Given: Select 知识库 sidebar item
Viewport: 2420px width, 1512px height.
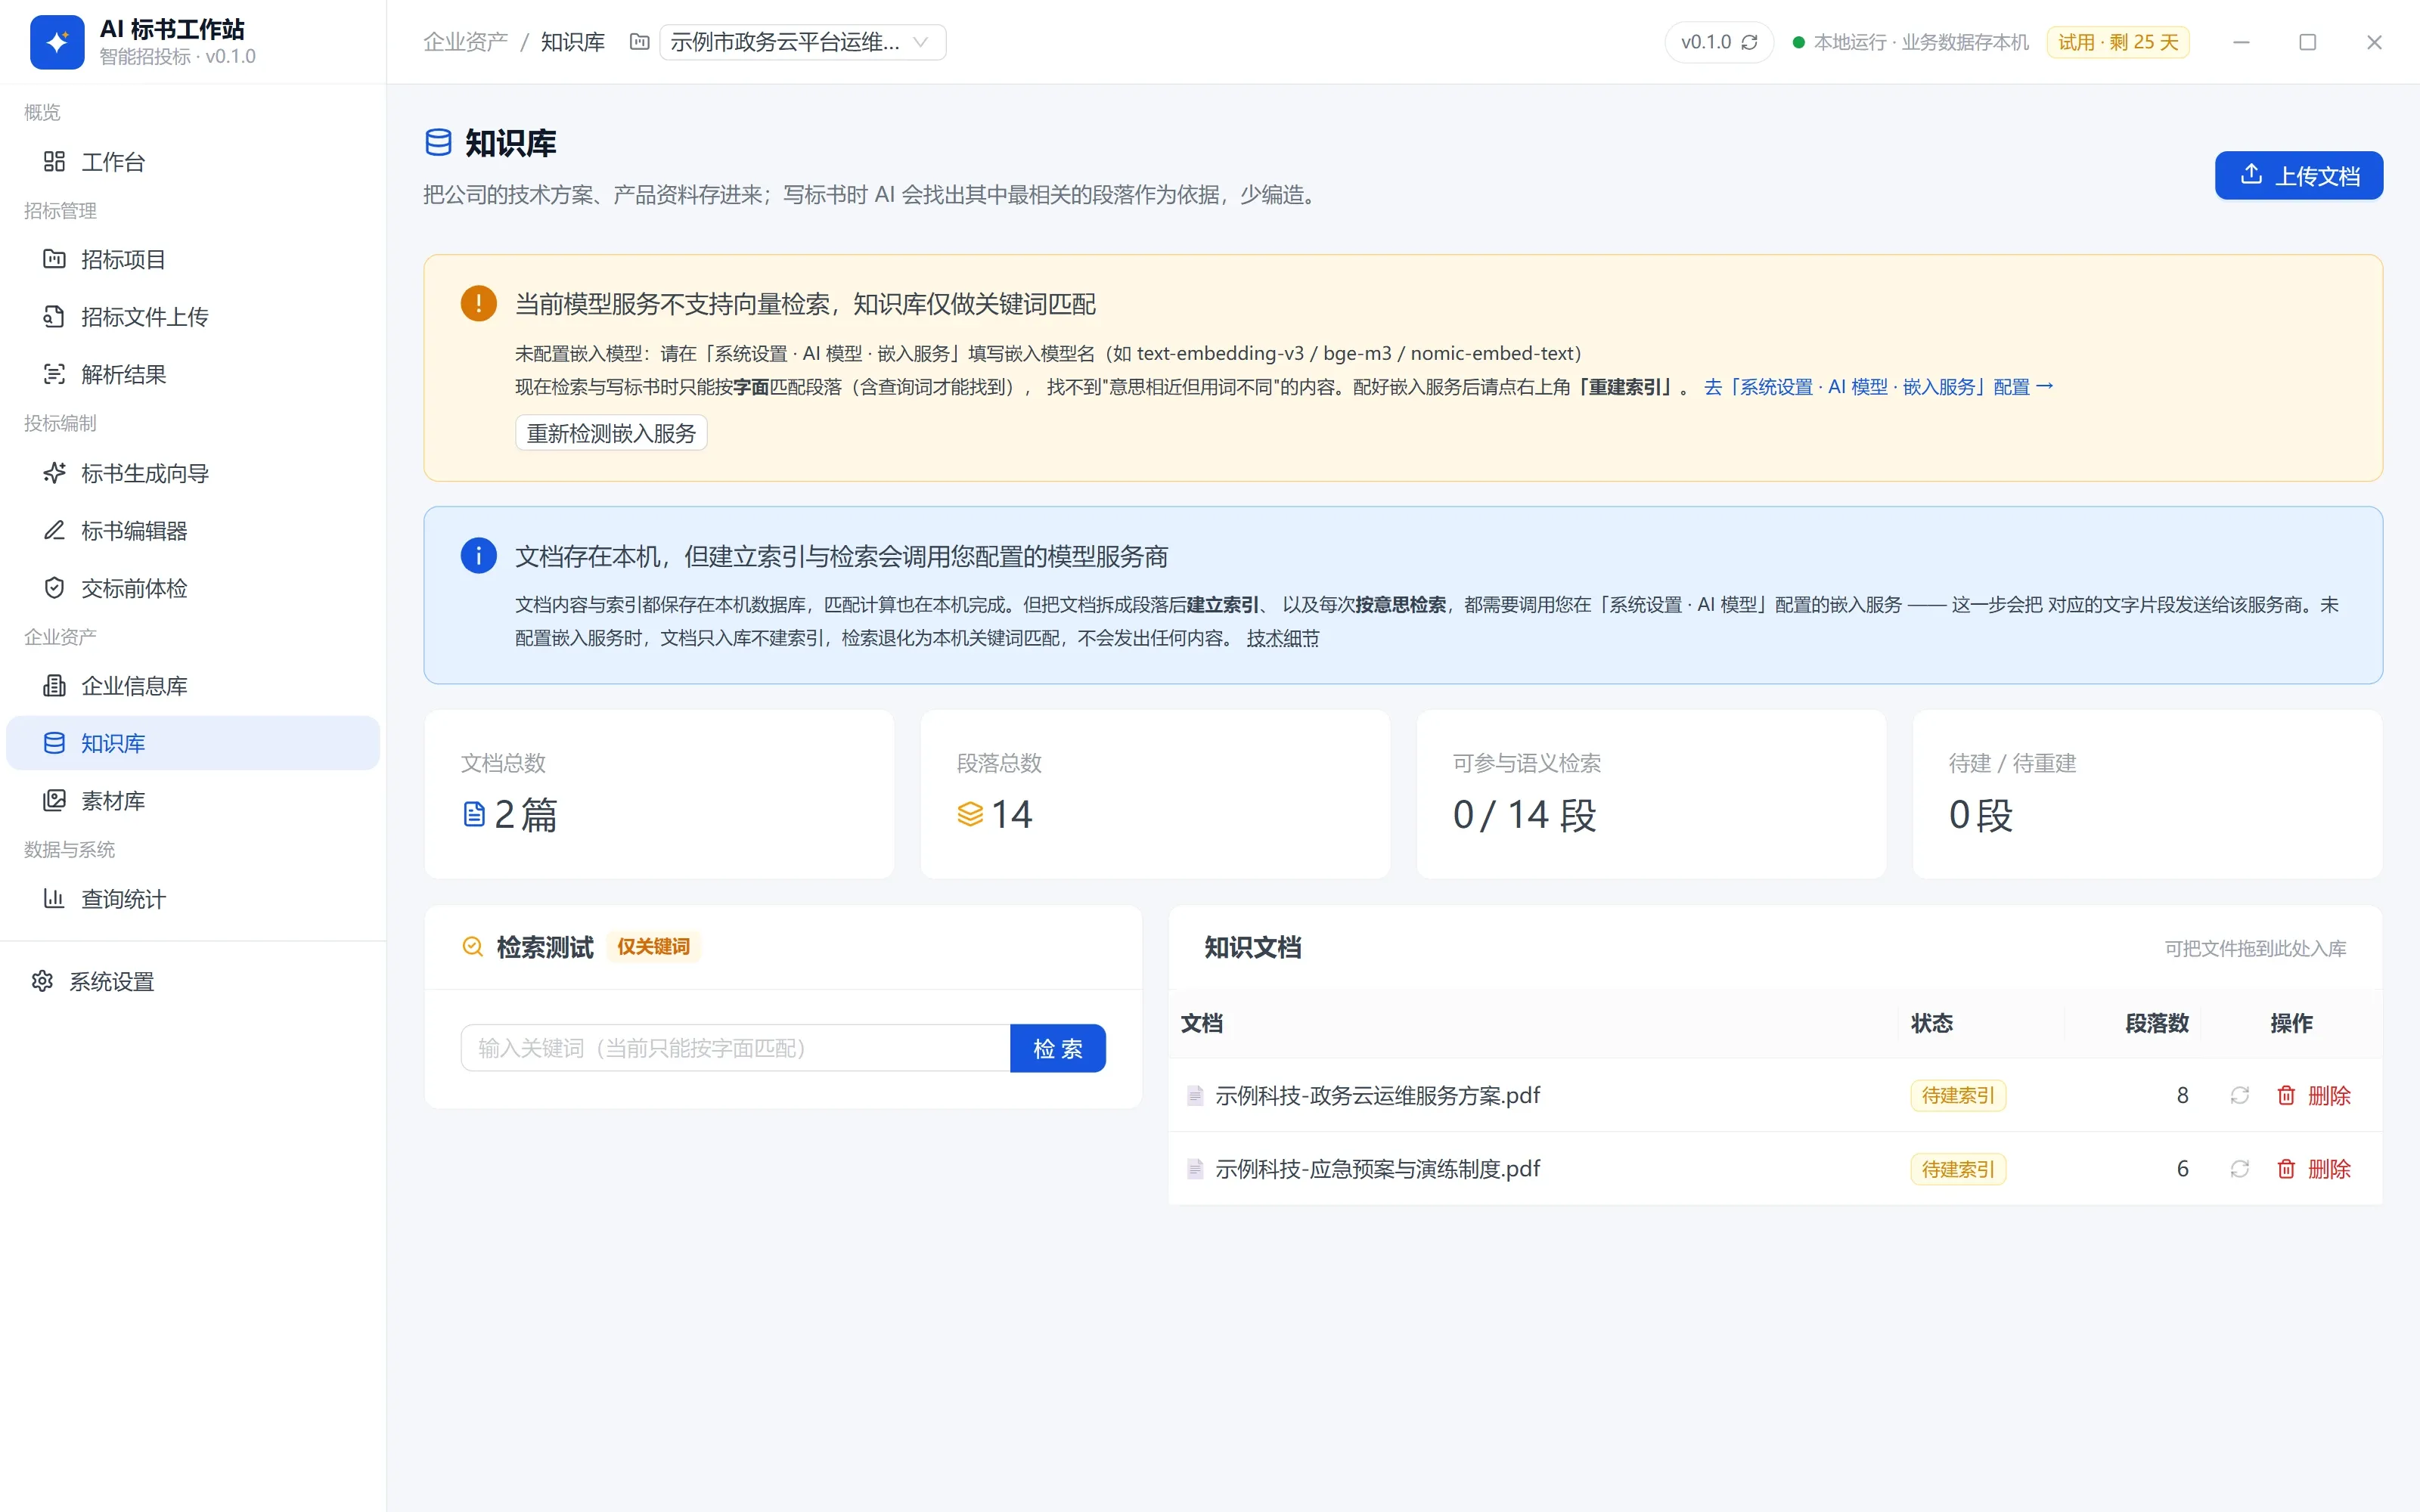Looking at the screenshot, I should 193,743.
